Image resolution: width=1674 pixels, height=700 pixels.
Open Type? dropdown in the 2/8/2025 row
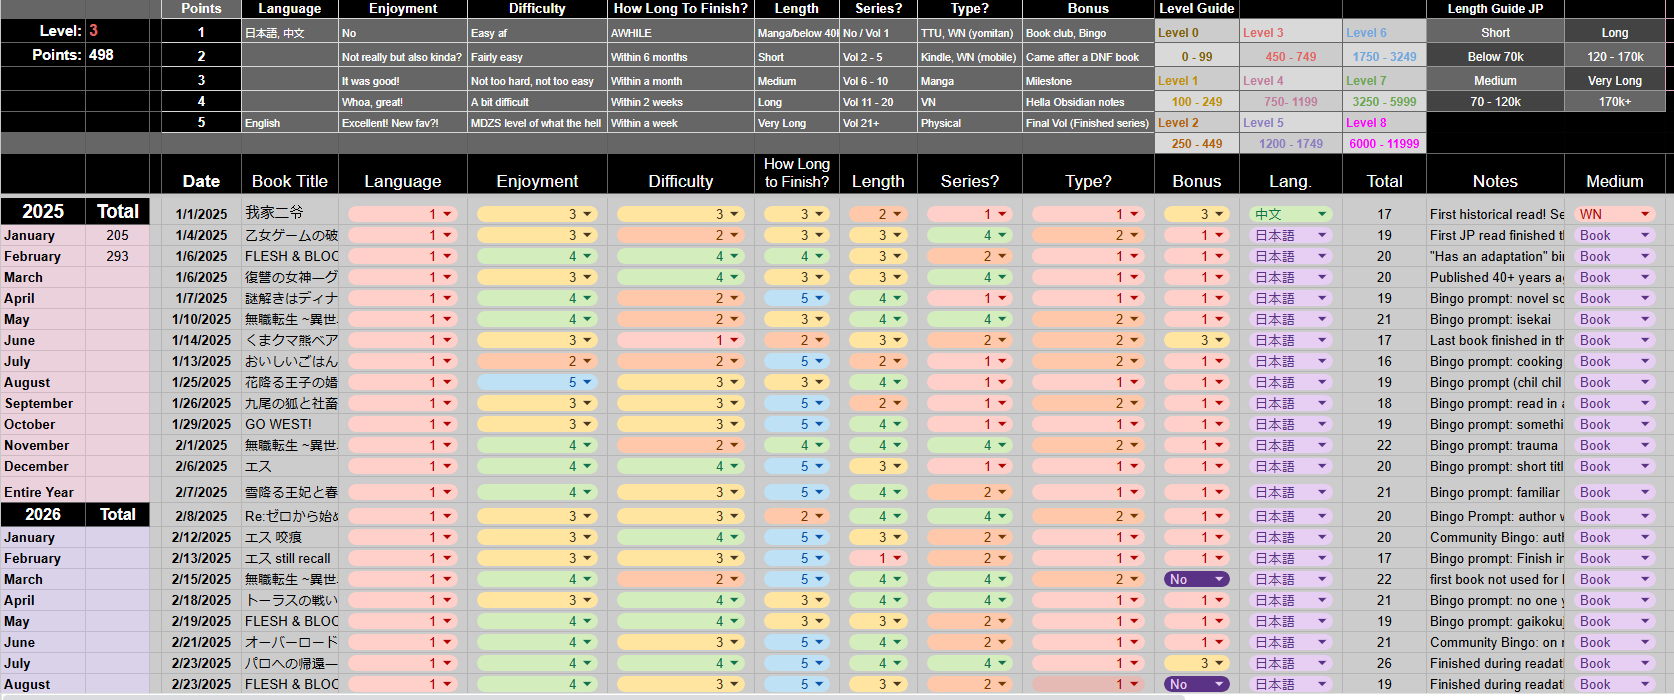[1088, 516]
